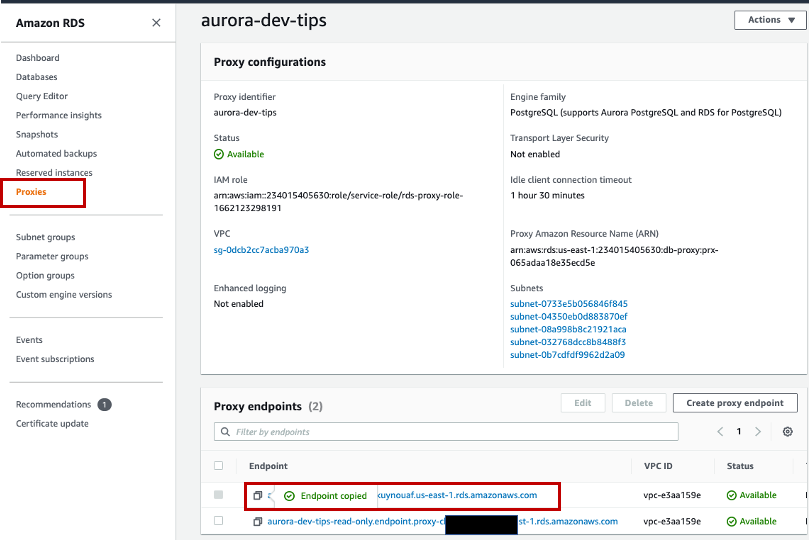Open Recommendations in the sidebar
Viewport: 809px width, 540px height.
(x=53, y=404)
